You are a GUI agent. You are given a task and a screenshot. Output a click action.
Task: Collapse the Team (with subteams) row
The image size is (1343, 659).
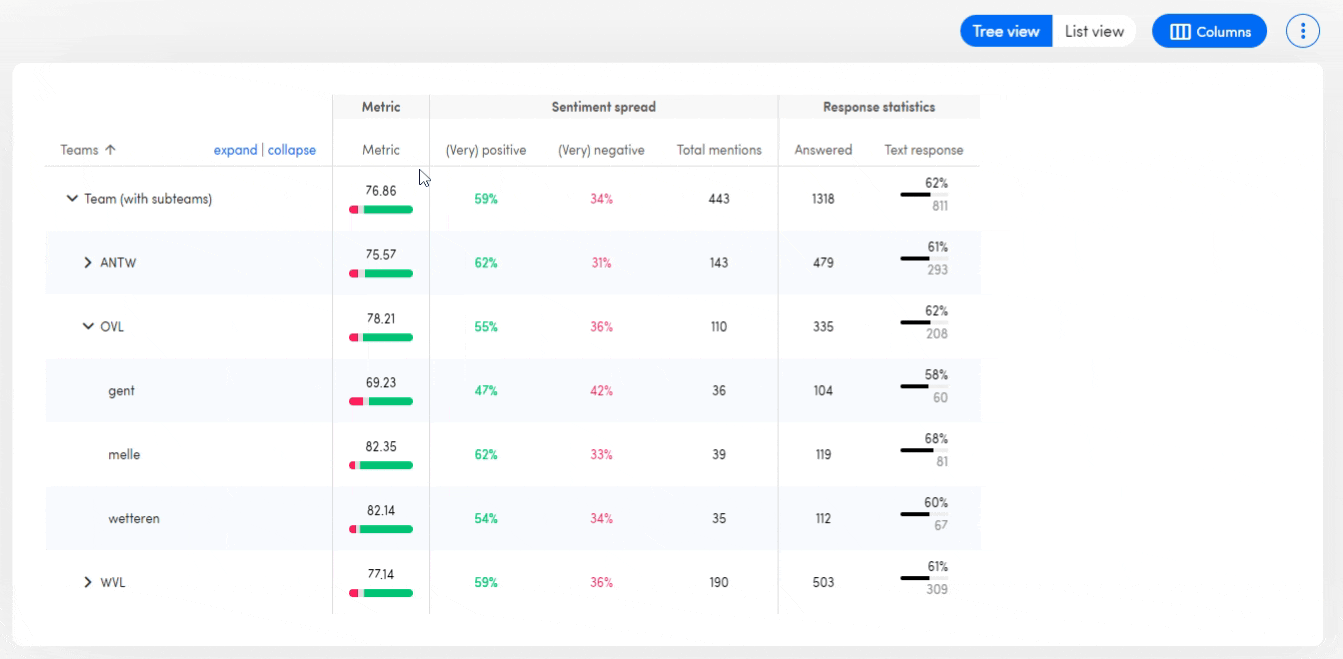(x=72, y=199)
